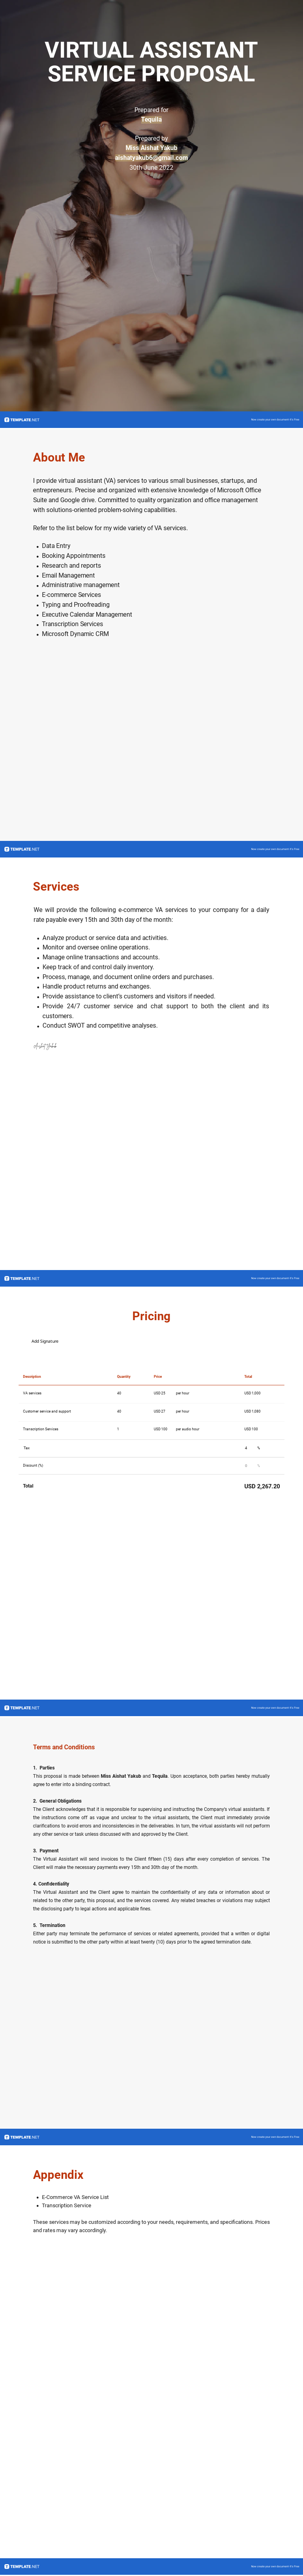Click USD 1,080 total for customer service
This screenshot has width=303, height=2576.
(x=252, y=1411)
